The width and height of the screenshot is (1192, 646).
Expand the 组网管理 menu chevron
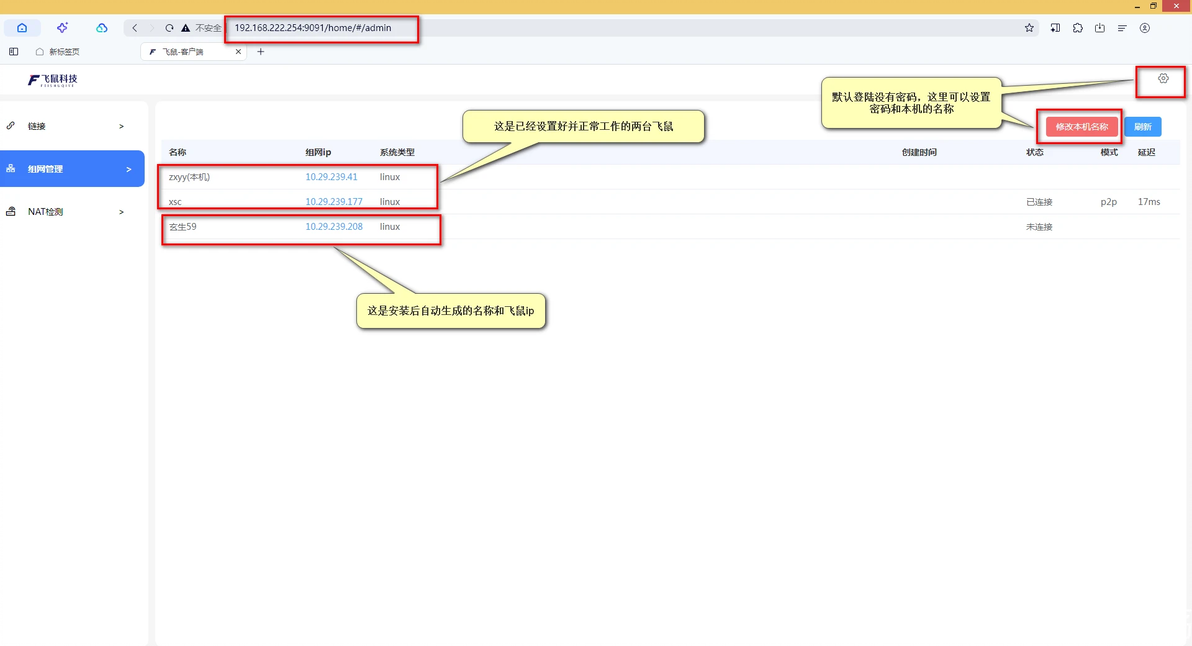pos(128,169)
